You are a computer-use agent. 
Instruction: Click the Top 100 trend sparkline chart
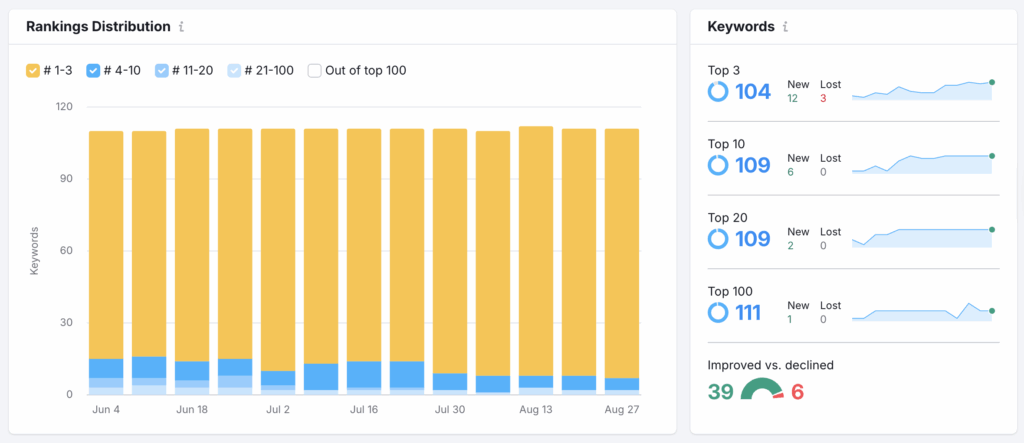click(x=922, y=312)
